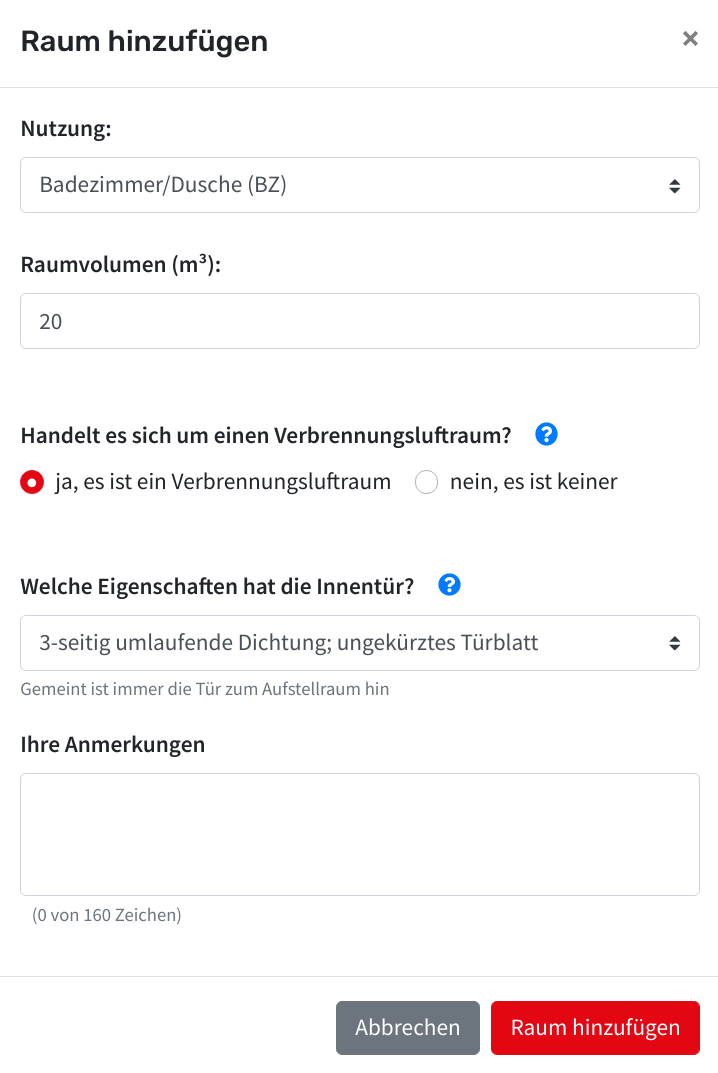Screen dimensions: 718x1073
Task: Click the hint text about Tür zum Aufstellraum
Action: [x=205, y=689]
